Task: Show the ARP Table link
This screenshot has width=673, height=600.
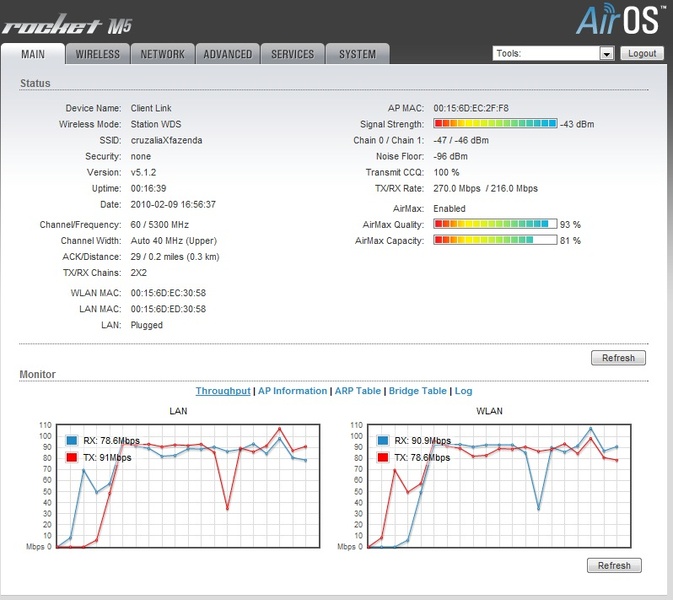Action: (x=358, y=391)
